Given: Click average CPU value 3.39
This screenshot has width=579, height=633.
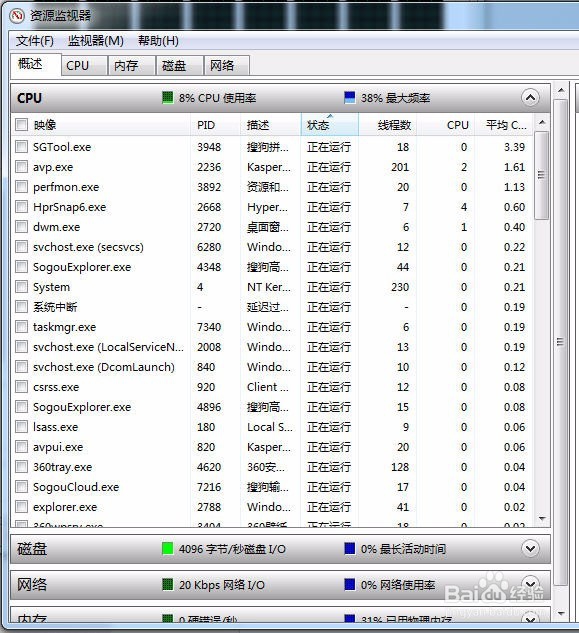Looking at the screenshot, I should coord(514,147).
